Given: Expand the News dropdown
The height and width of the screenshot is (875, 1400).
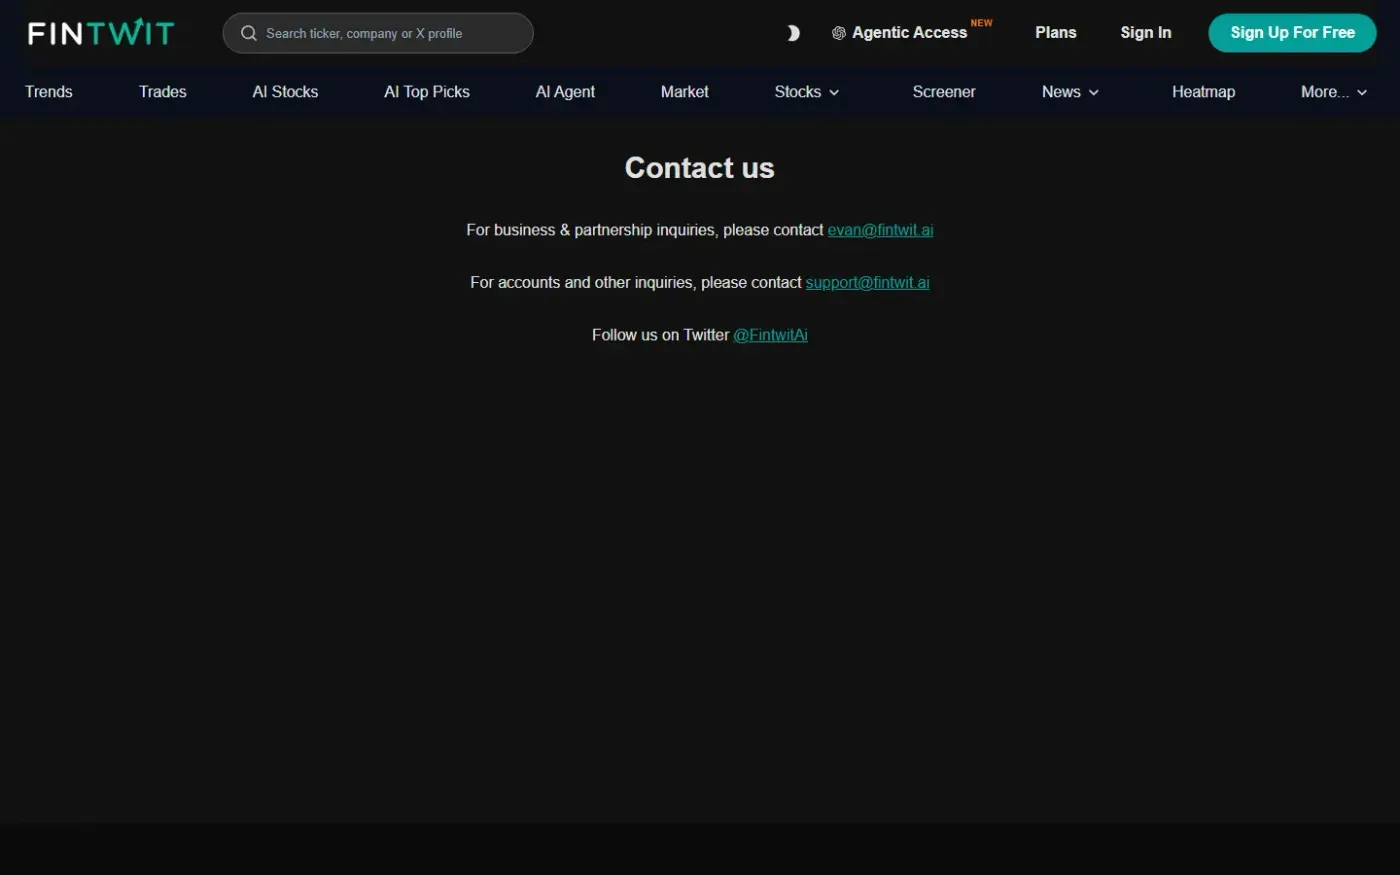Looking at the screenshot, I should (x=1070, y=91).
